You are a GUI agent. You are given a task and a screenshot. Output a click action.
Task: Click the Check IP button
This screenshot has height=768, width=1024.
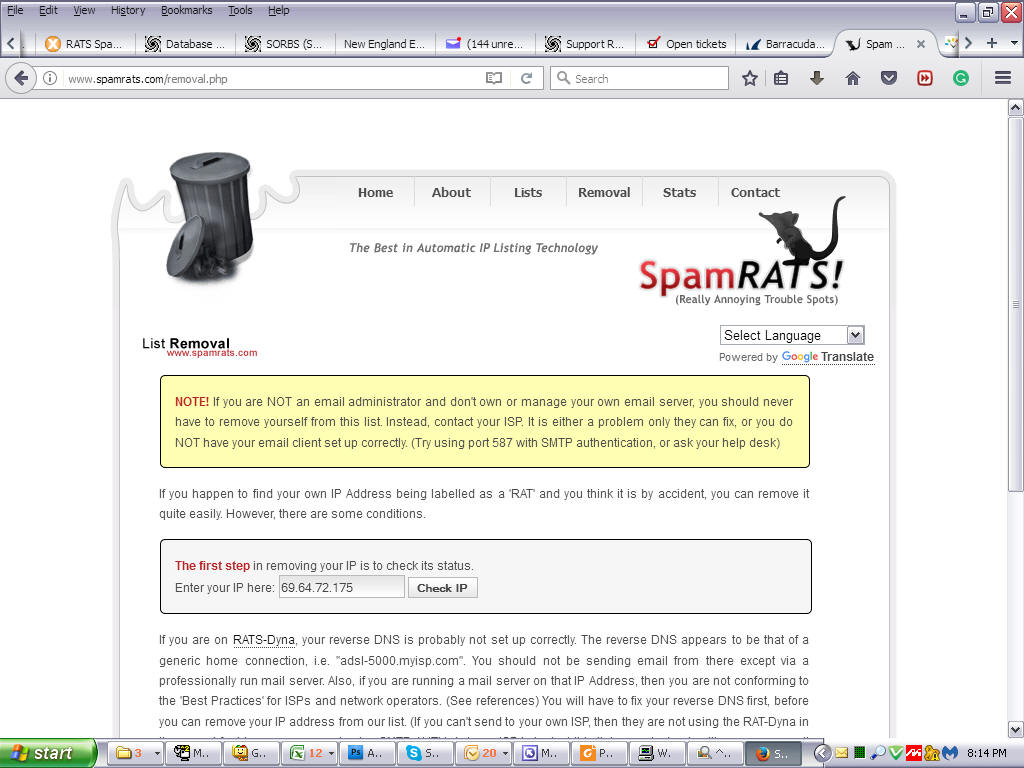(442, 588)
